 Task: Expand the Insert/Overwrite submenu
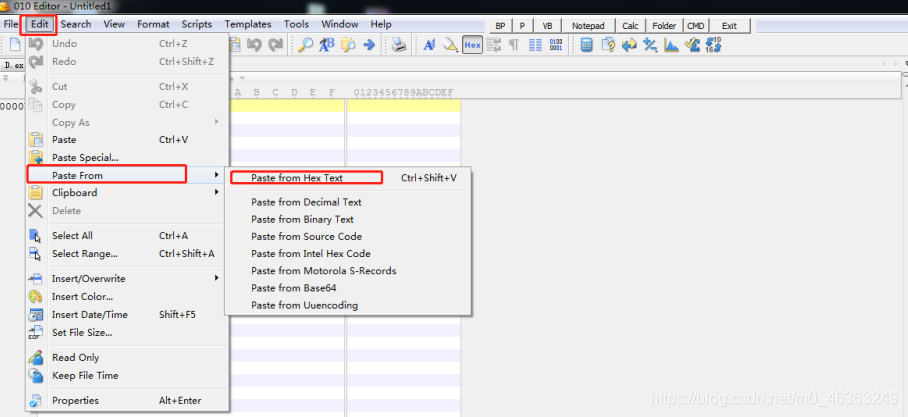click(127, 278)
